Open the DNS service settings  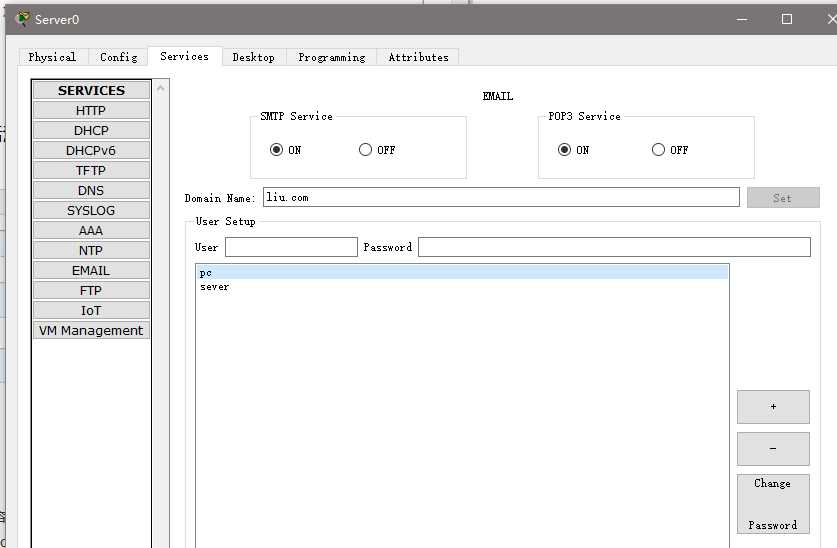coord(91,190)
